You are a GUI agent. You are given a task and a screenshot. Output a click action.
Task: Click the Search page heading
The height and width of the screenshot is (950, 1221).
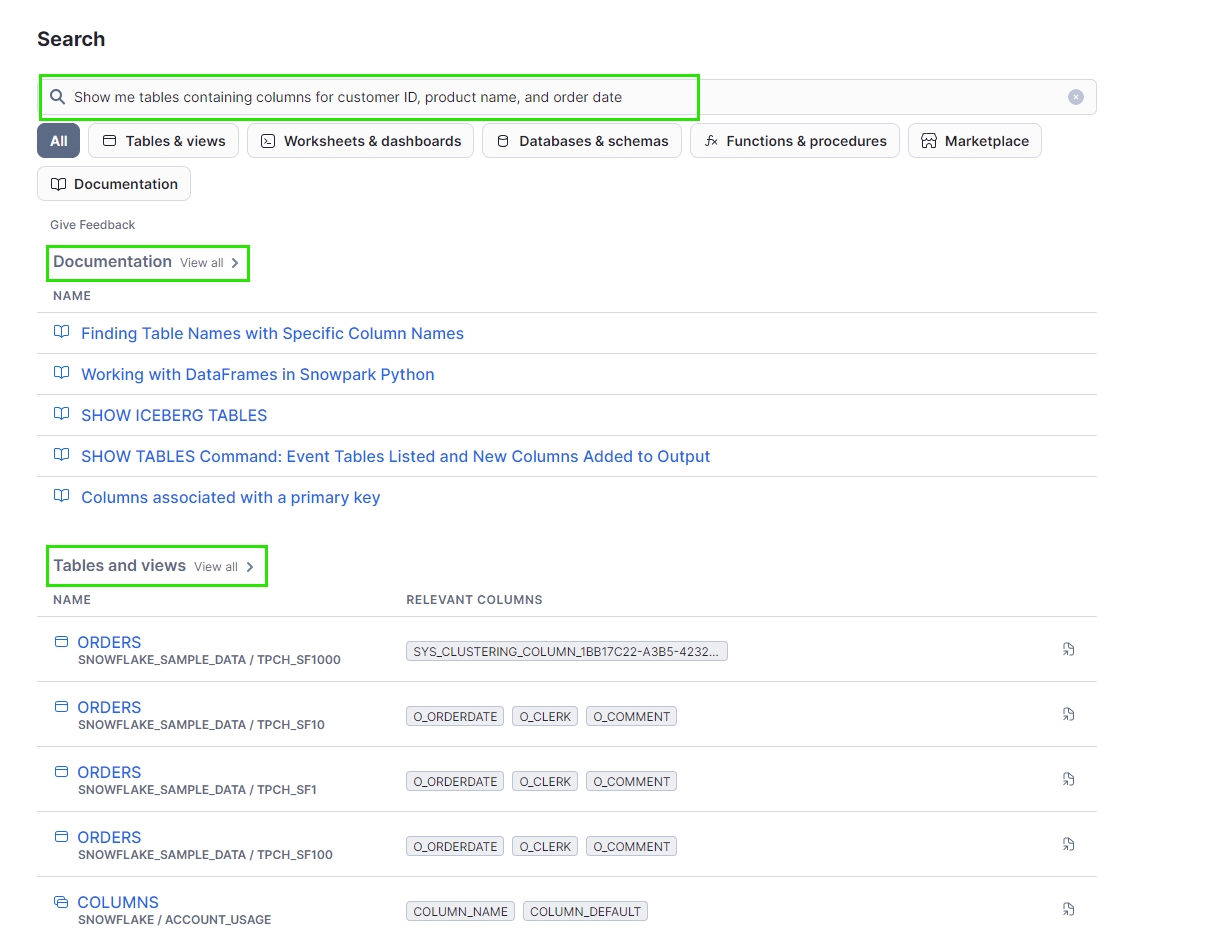coord(71,39)
